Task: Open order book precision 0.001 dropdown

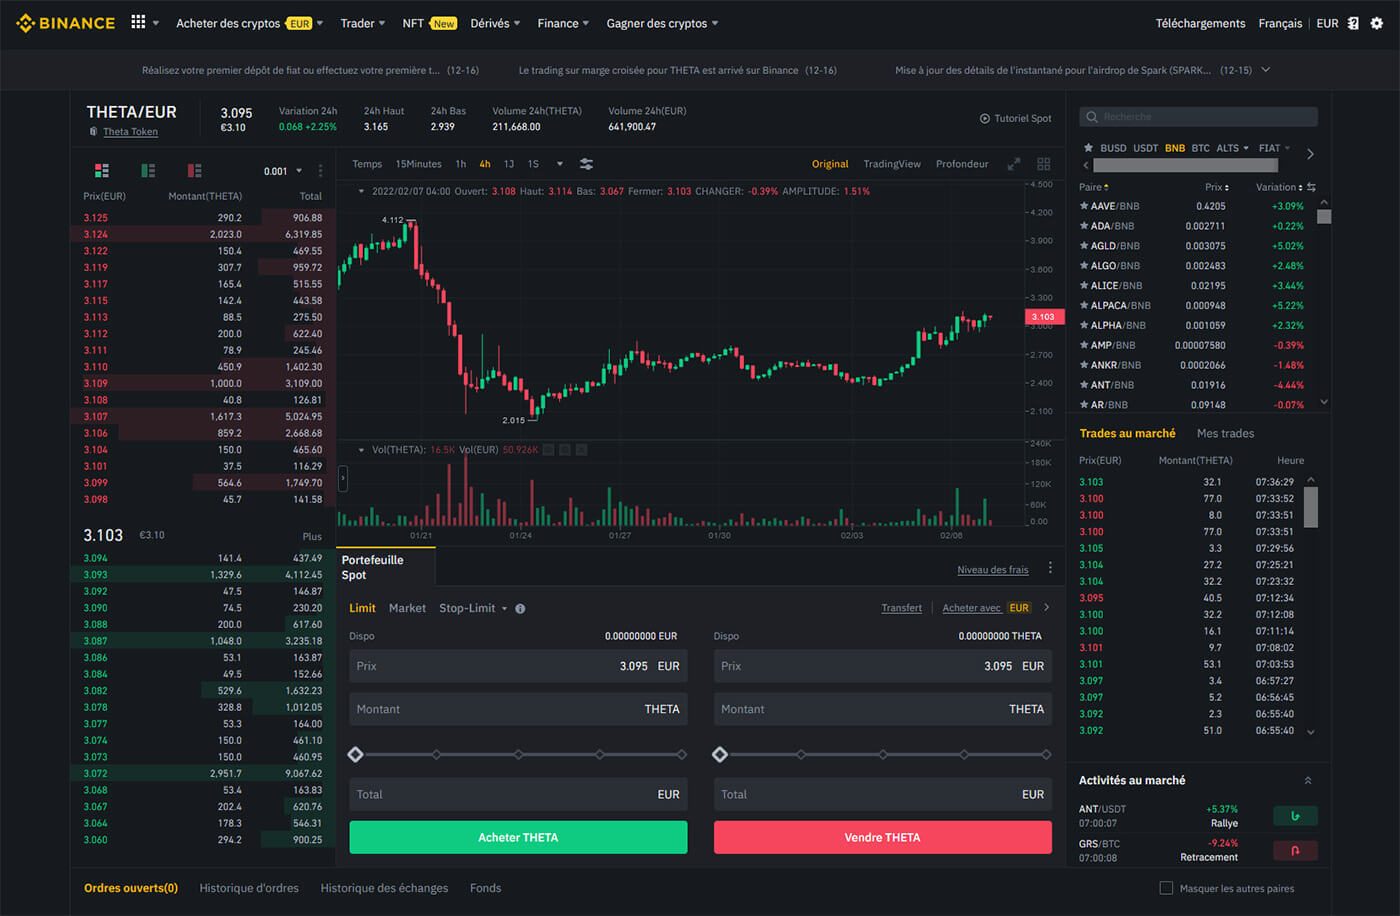Action: point(283,171)
